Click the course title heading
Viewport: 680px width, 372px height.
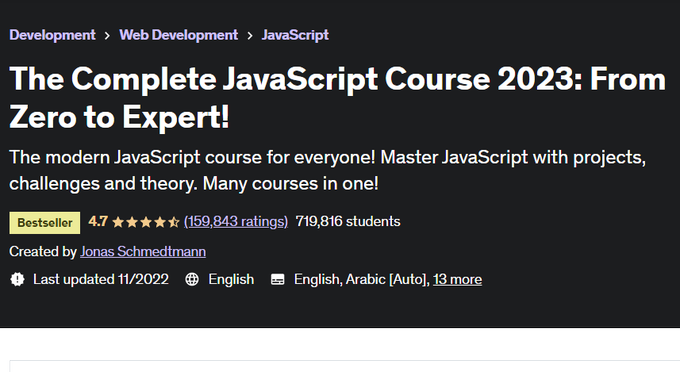[337, 98]
